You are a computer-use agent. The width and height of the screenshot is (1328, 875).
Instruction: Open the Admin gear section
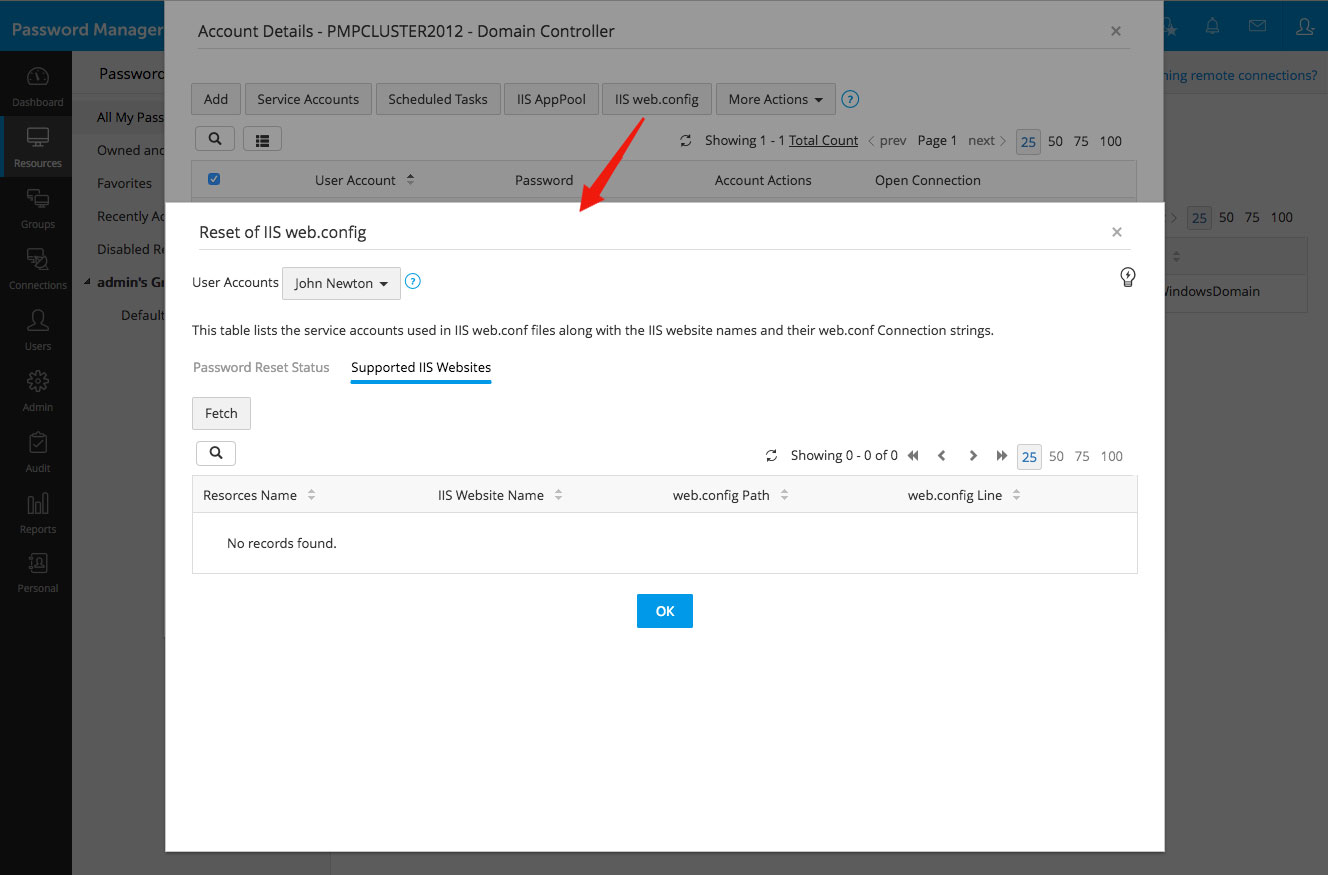[x=37, y=392]
